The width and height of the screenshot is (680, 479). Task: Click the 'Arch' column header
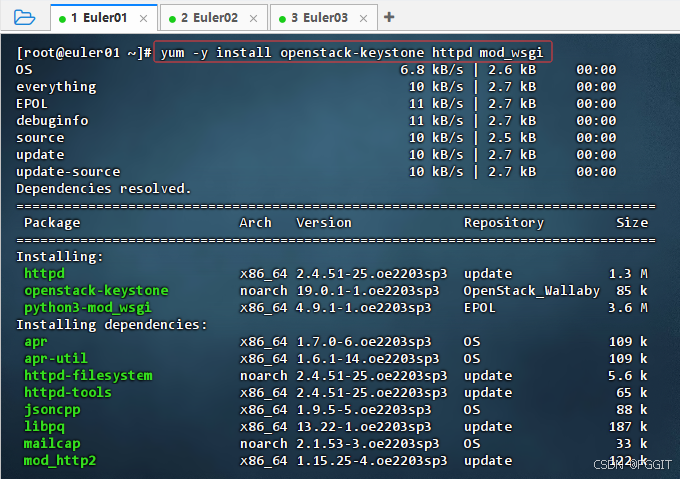coord(255,222)
